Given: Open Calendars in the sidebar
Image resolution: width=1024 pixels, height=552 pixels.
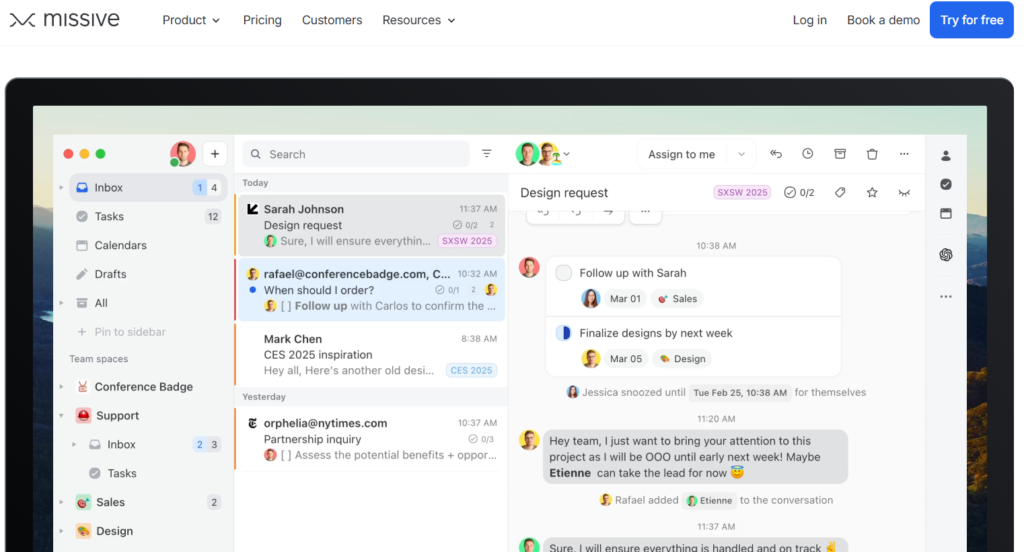Looking at the screenshot, I should 148,245.
